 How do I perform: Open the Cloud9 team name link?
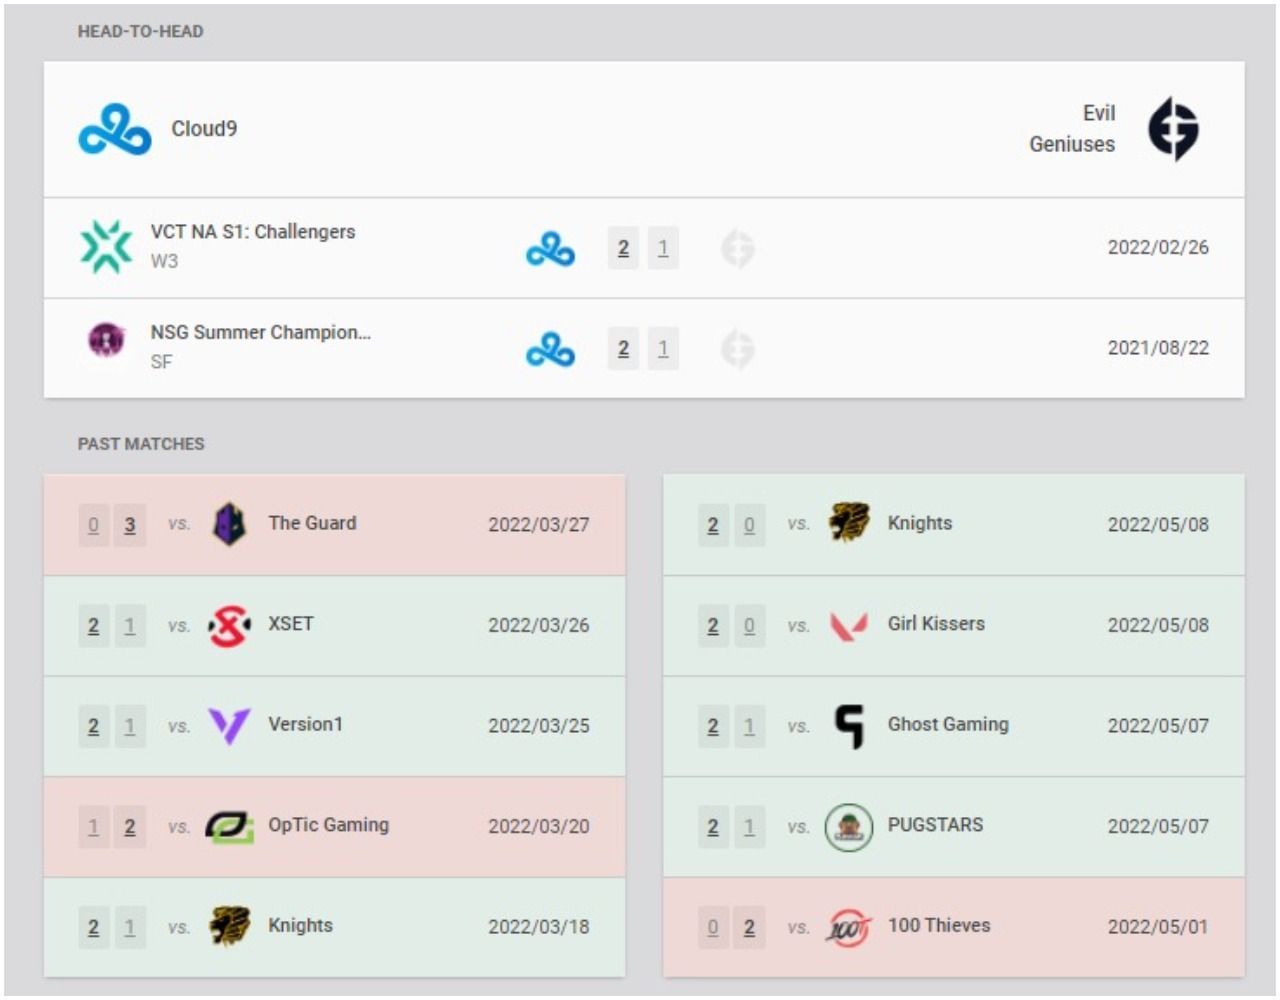coord(203,128)
